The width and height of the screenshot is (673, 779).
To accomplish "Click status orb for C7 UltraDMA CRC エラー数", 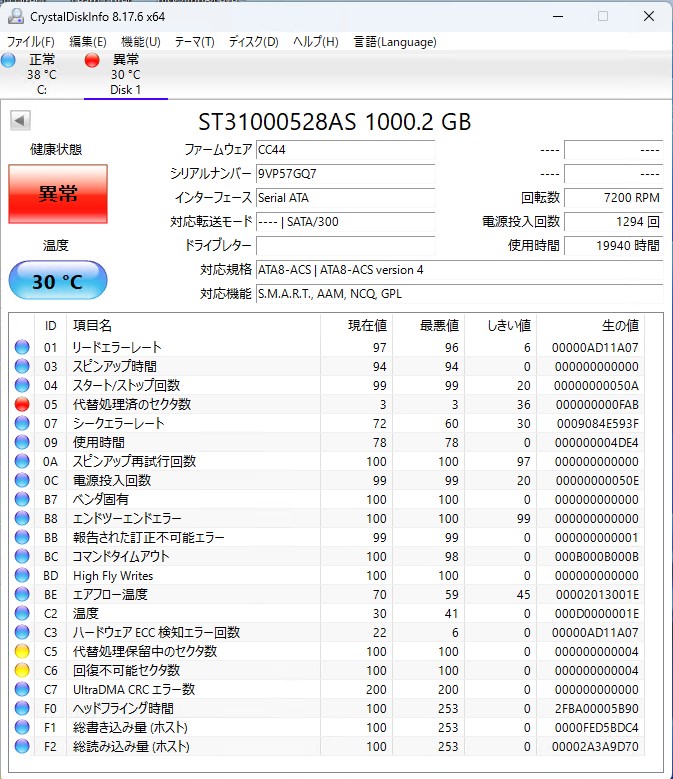I will [22, 689].
